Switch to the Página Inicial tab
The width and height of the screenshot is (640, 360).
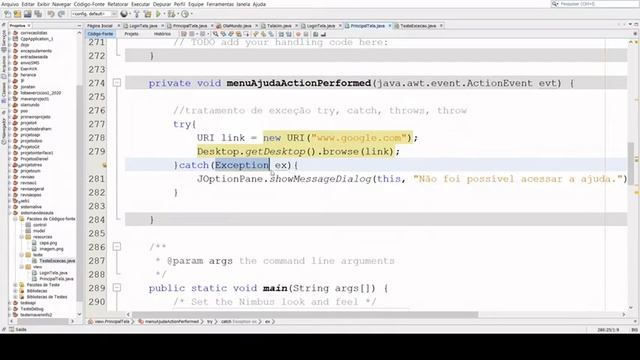coord(100,26)
